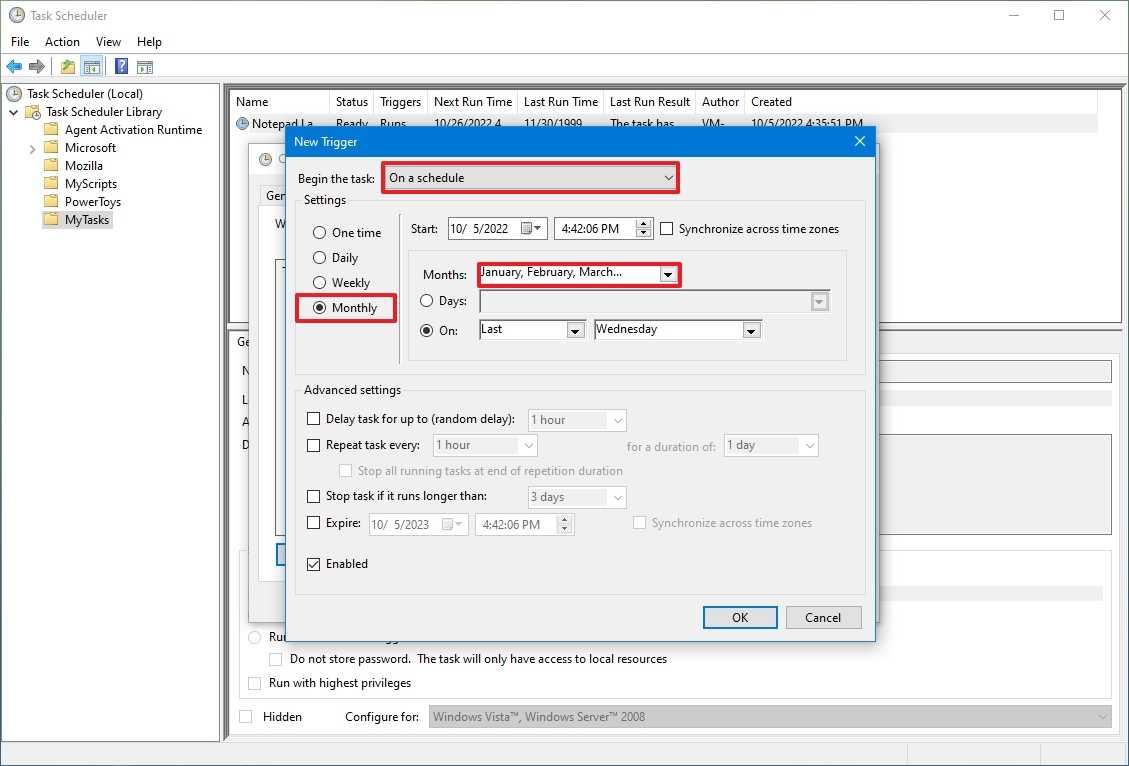Toggle the Show/Hide Console Tree icon
Viewport: 1129px width, 766px height.
(x=91, y=67)
